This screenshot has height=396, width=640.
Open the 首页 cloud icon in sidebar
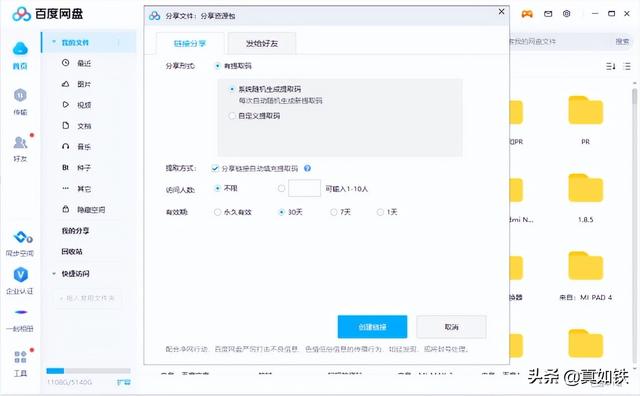click(x=20, y=48)
